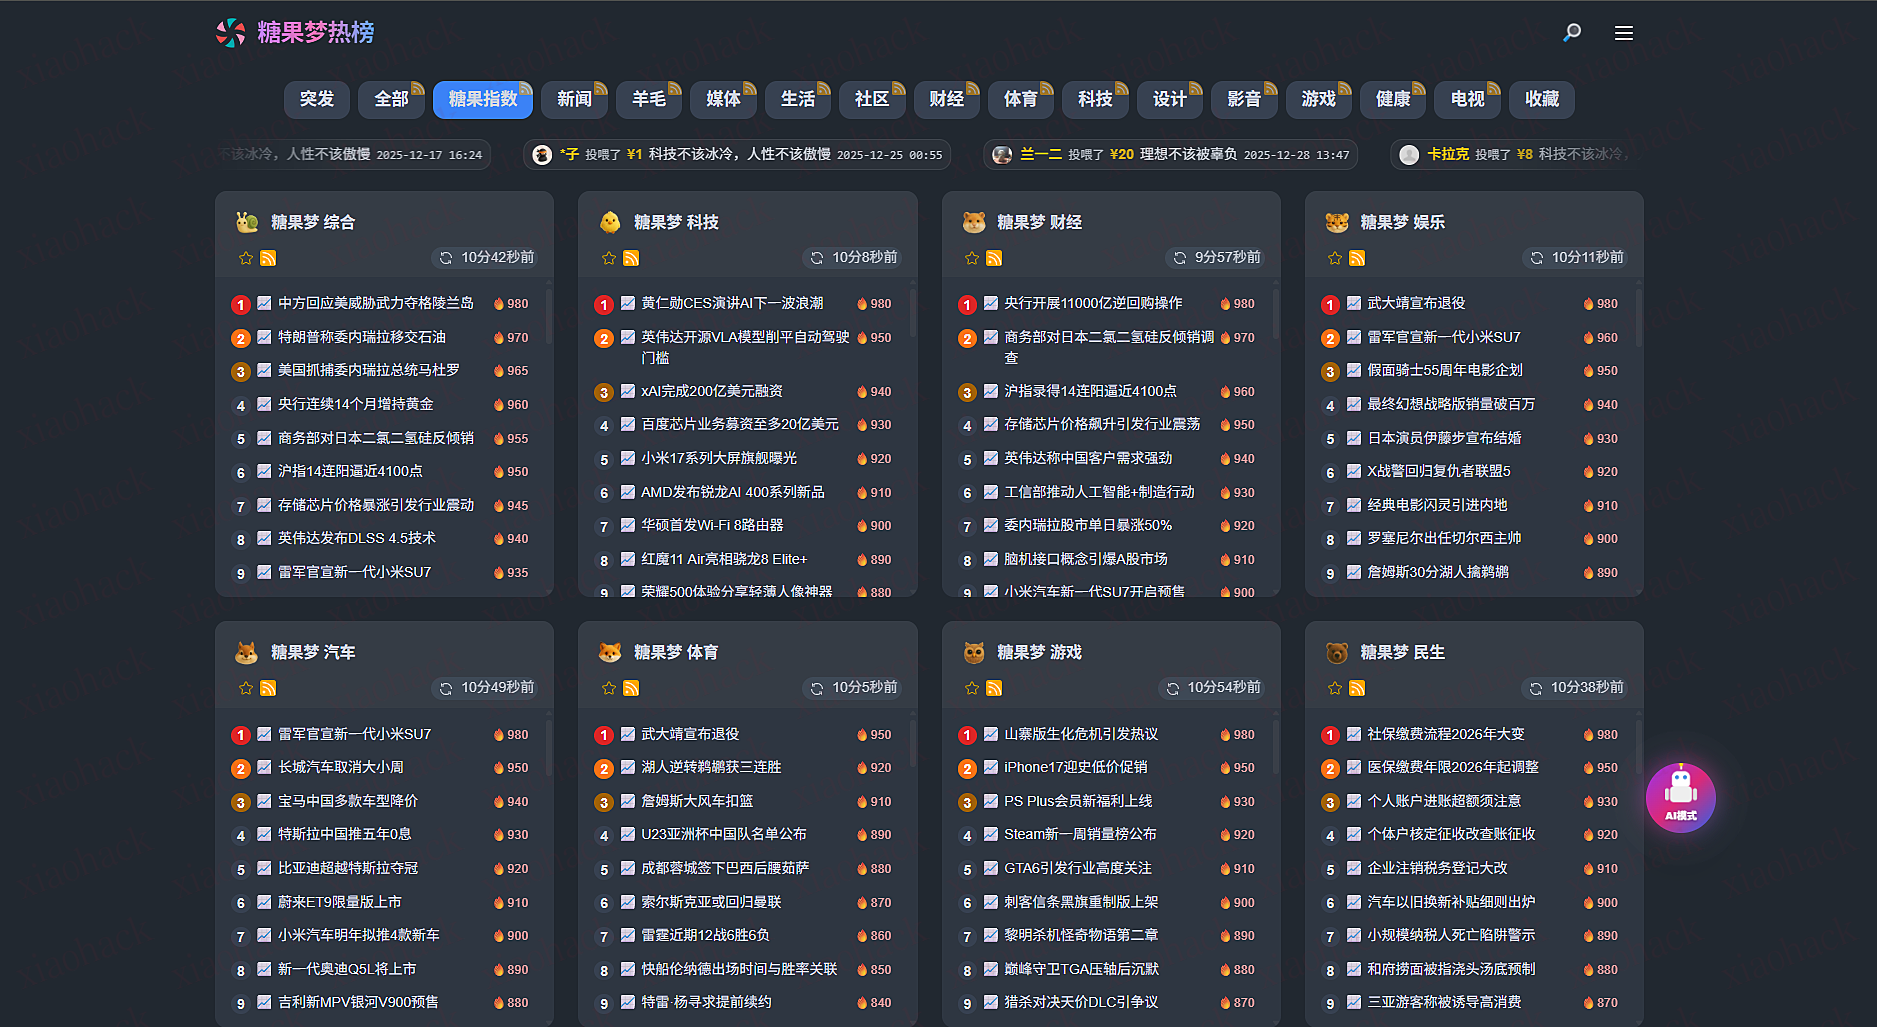Open the 突发 category tab
The height and width of the screenshot is (1027, 1877).
pos(317,99)
